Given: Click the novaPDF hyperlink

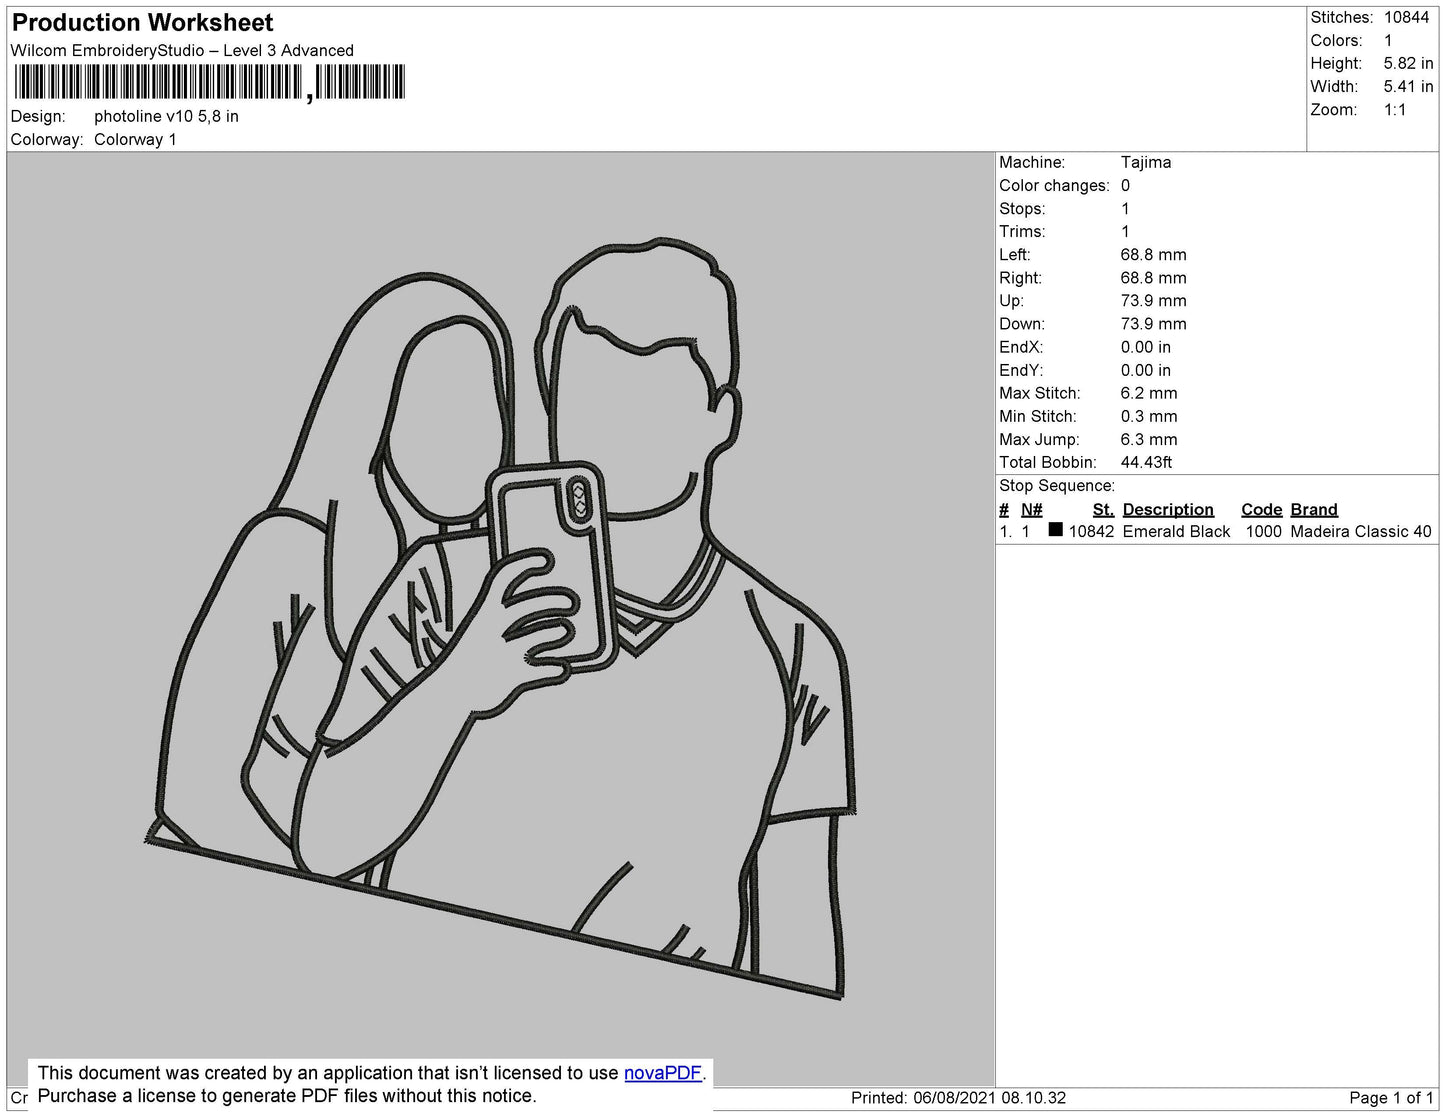Looking at the screenshot, I should pos(663,1073).
